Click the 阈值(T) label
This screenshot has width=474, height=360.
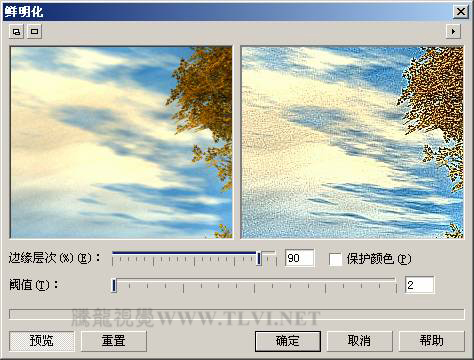(34, 285)
